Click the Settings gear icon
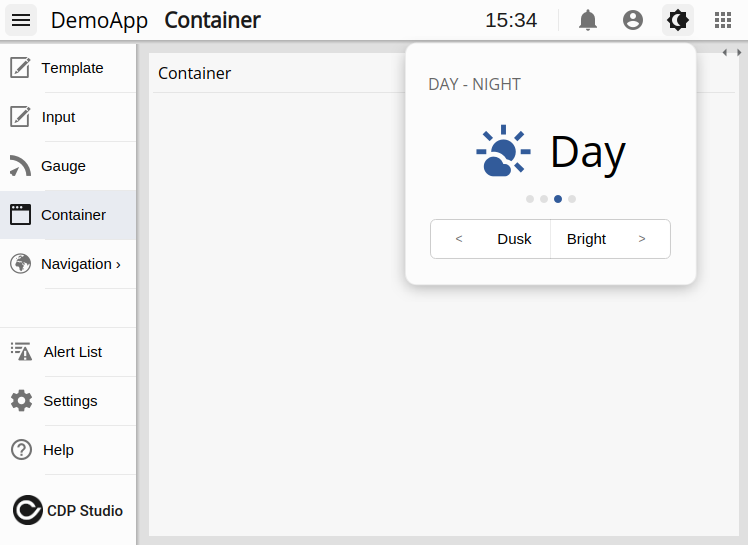This screenshot has height=545, width=748. point(21,401)
